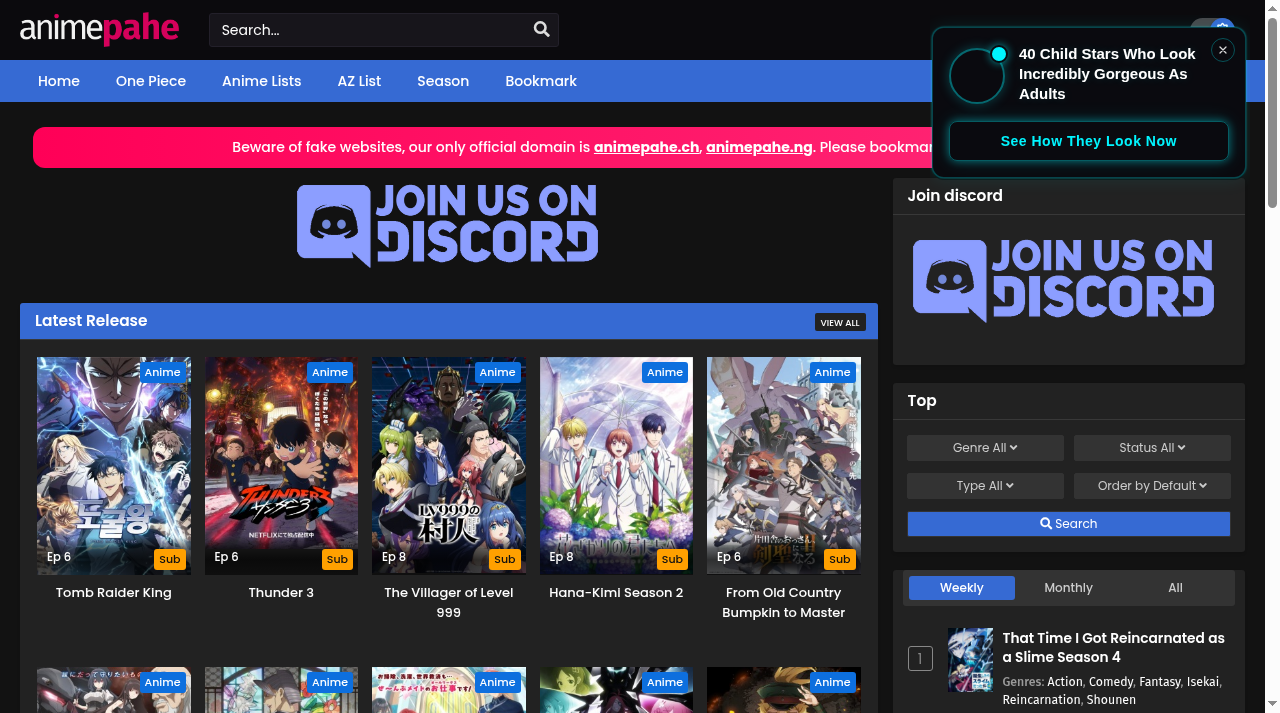Click the Discord banner in sidebar
This screenshot has width=1280, height=713.
click(x=1064, y=280)
